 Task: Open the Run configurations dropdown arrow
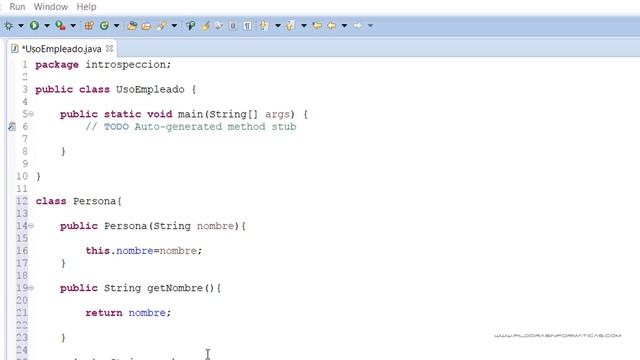click(47, 26)
